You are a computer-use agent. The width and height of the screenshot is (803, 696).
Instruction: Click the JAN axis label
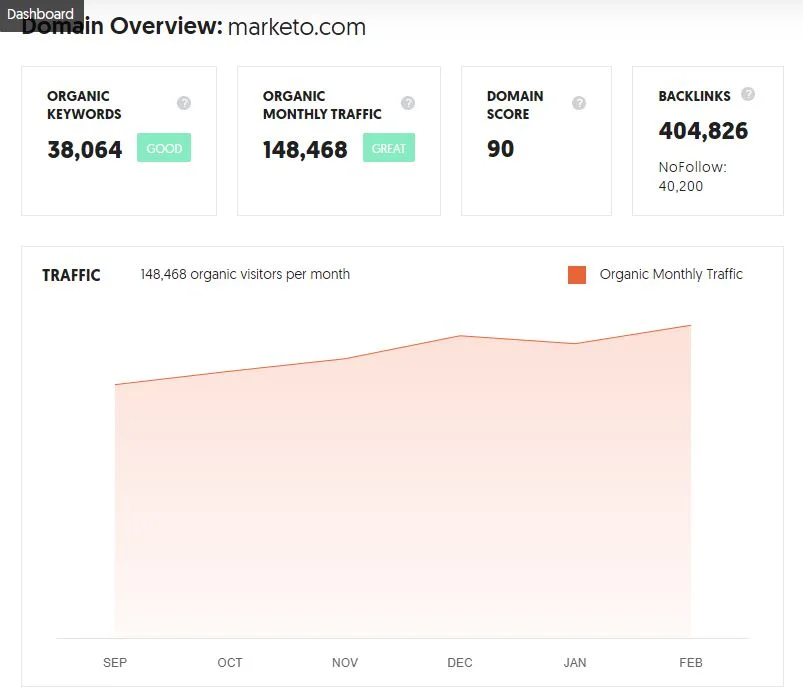click(x=575, y=663)
